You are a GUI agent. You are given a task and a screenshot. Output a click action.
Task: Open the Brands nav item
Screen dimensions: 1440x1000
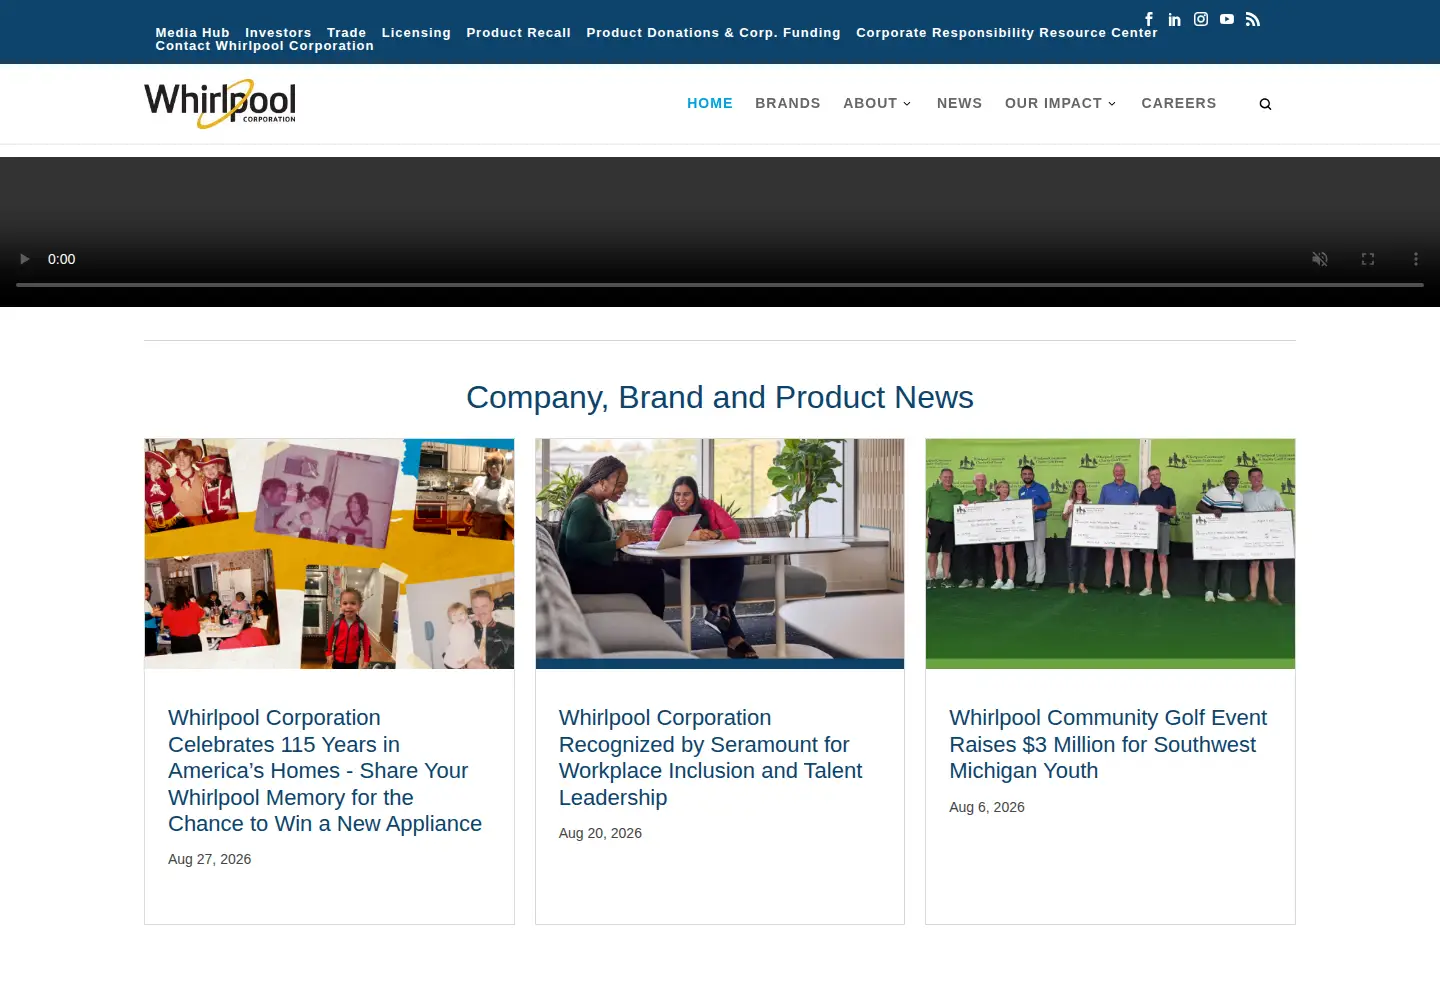click(x=788, y=103)
